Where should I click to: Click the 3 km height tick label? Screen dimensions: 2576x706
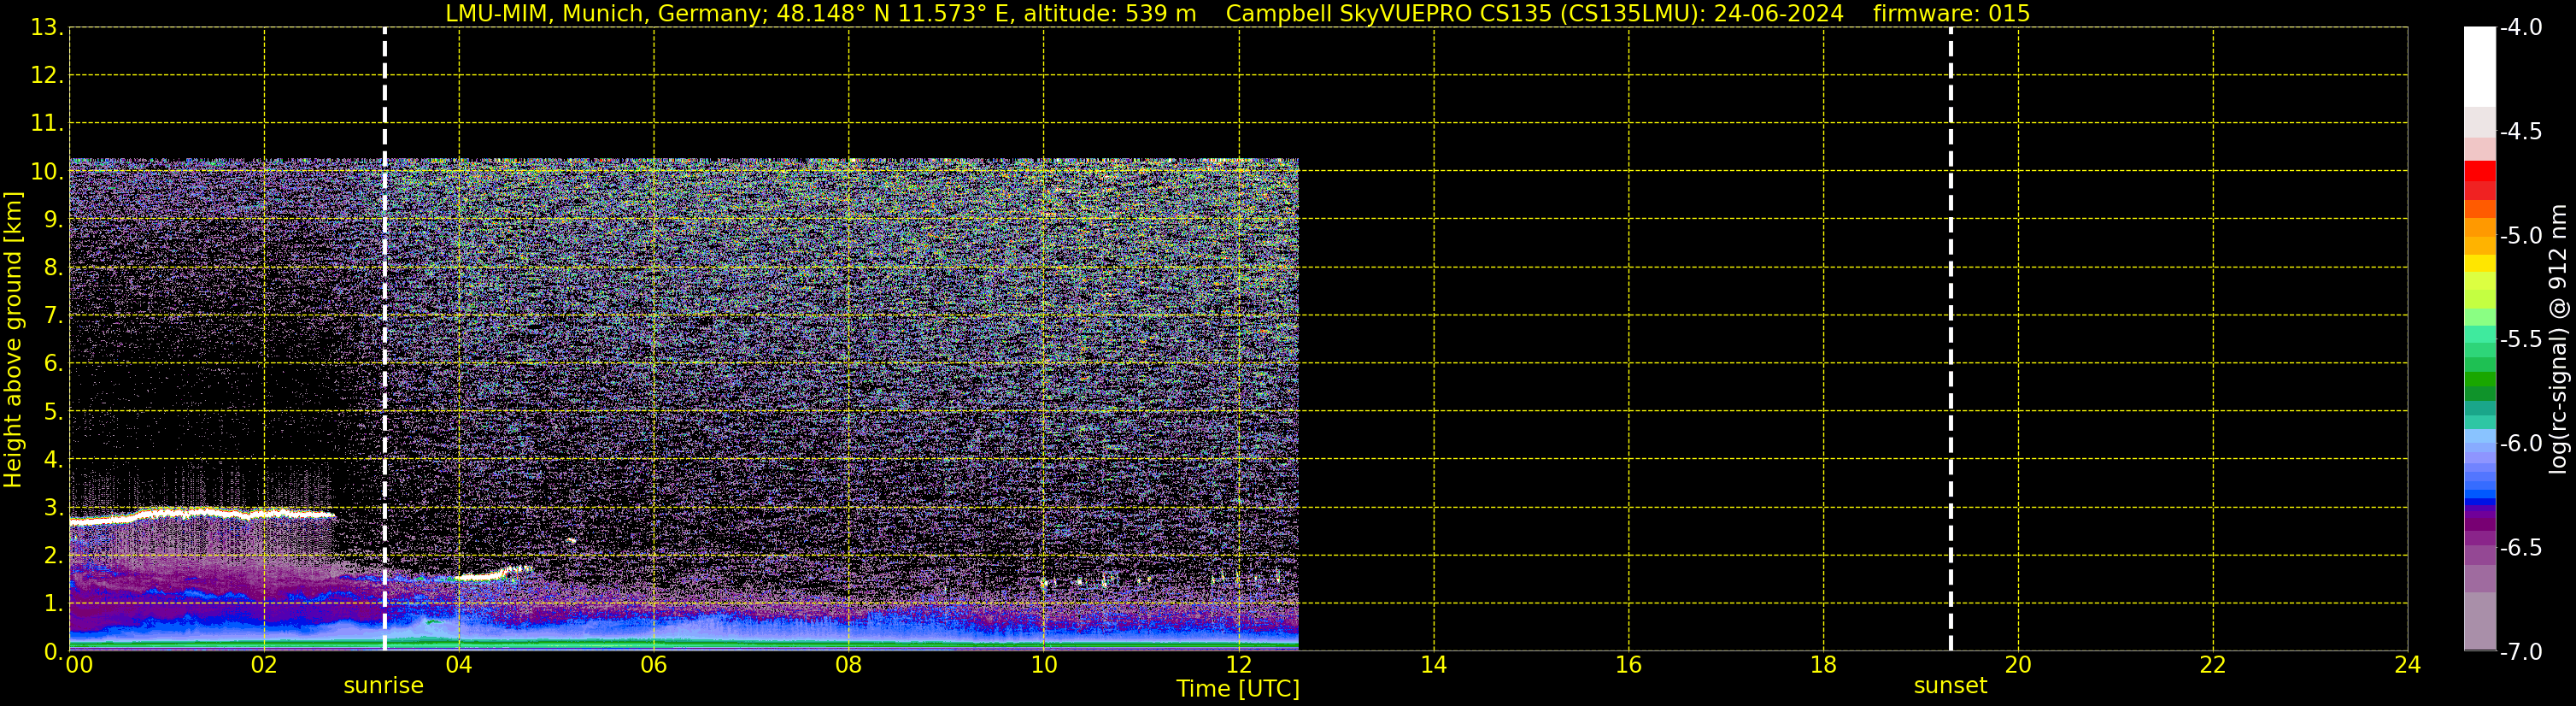pyautogui.click(x=52, y=508)
